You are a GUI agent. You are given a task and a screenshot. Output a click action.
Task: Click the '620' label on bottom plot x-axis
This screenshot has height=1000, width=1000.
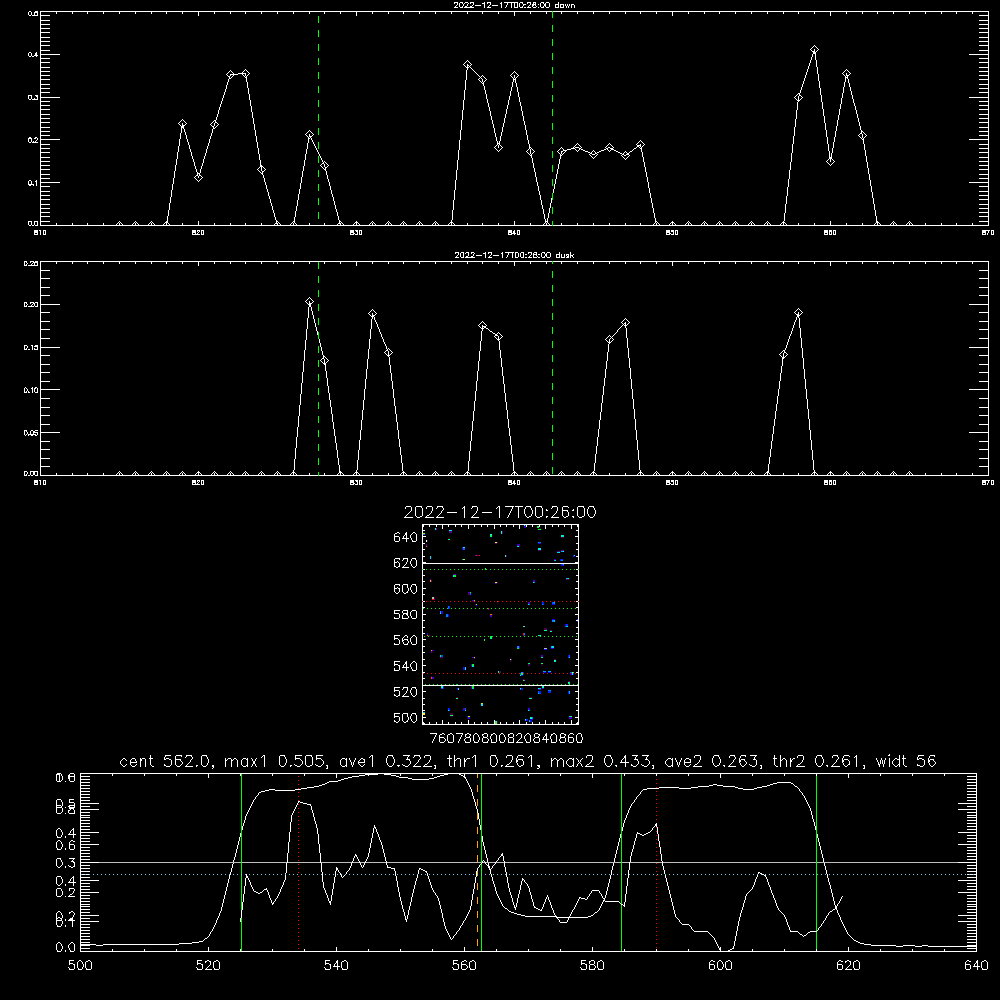(848, 966)
